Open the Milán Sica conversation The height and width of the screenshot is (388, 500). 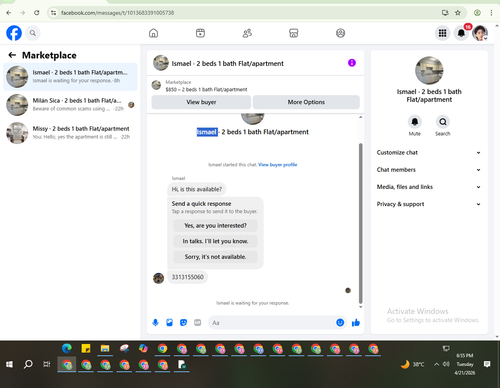pos(70,105)
